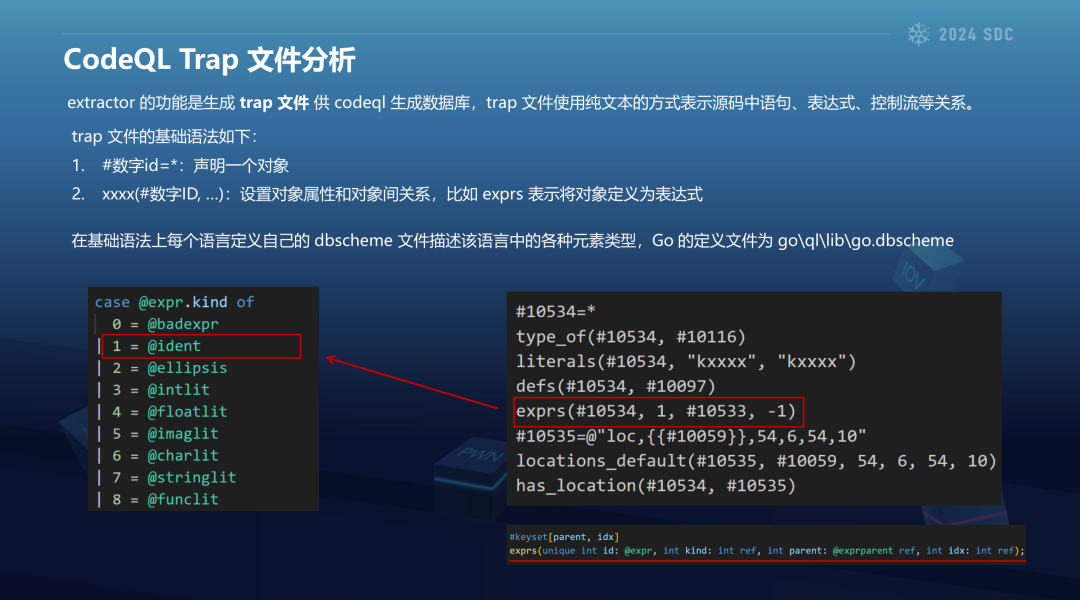Click the '0 = @badexpr' line
Image resolution: width=1080 pixels, height=600 pixels.
pyautogui.click(x=165, y=324)
